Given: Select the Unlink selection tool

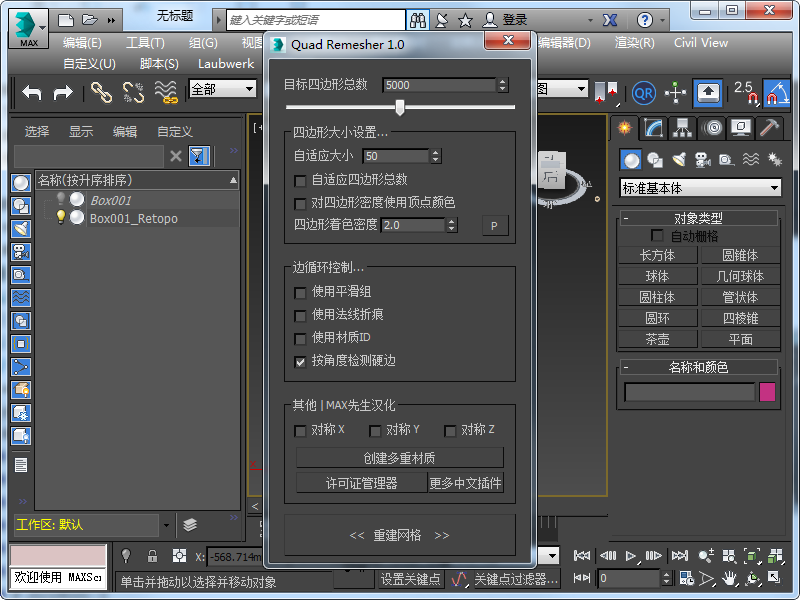Looking at the screenshot, I should [x=133, y=93].
